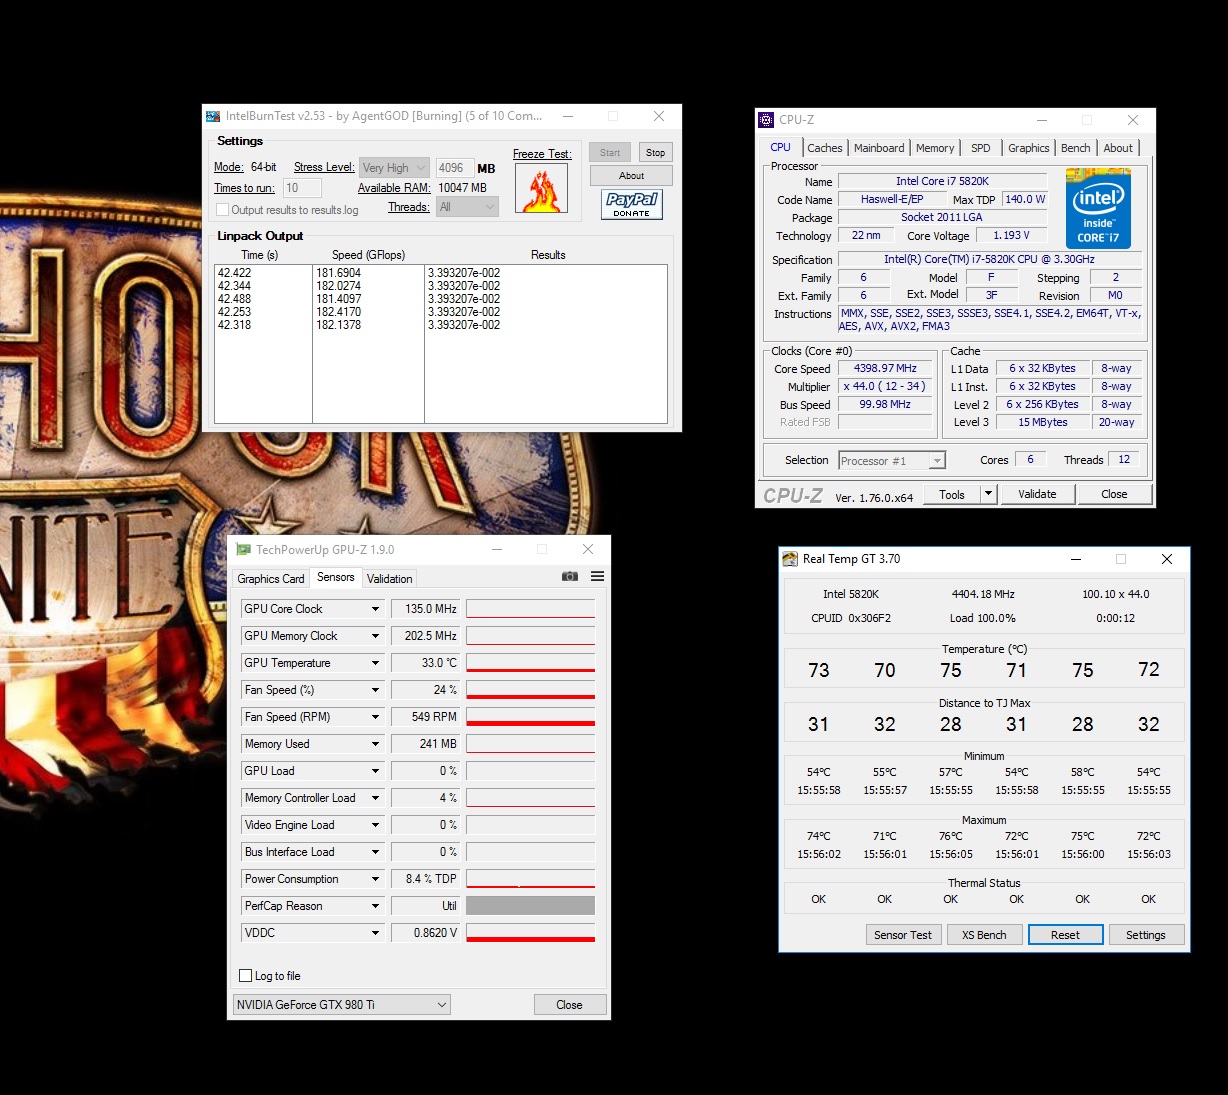Image resolution: width=1228 pixels, height=1095 pixels.
Task: Click the Real Temp Sensor Test button
Action: 903,935
